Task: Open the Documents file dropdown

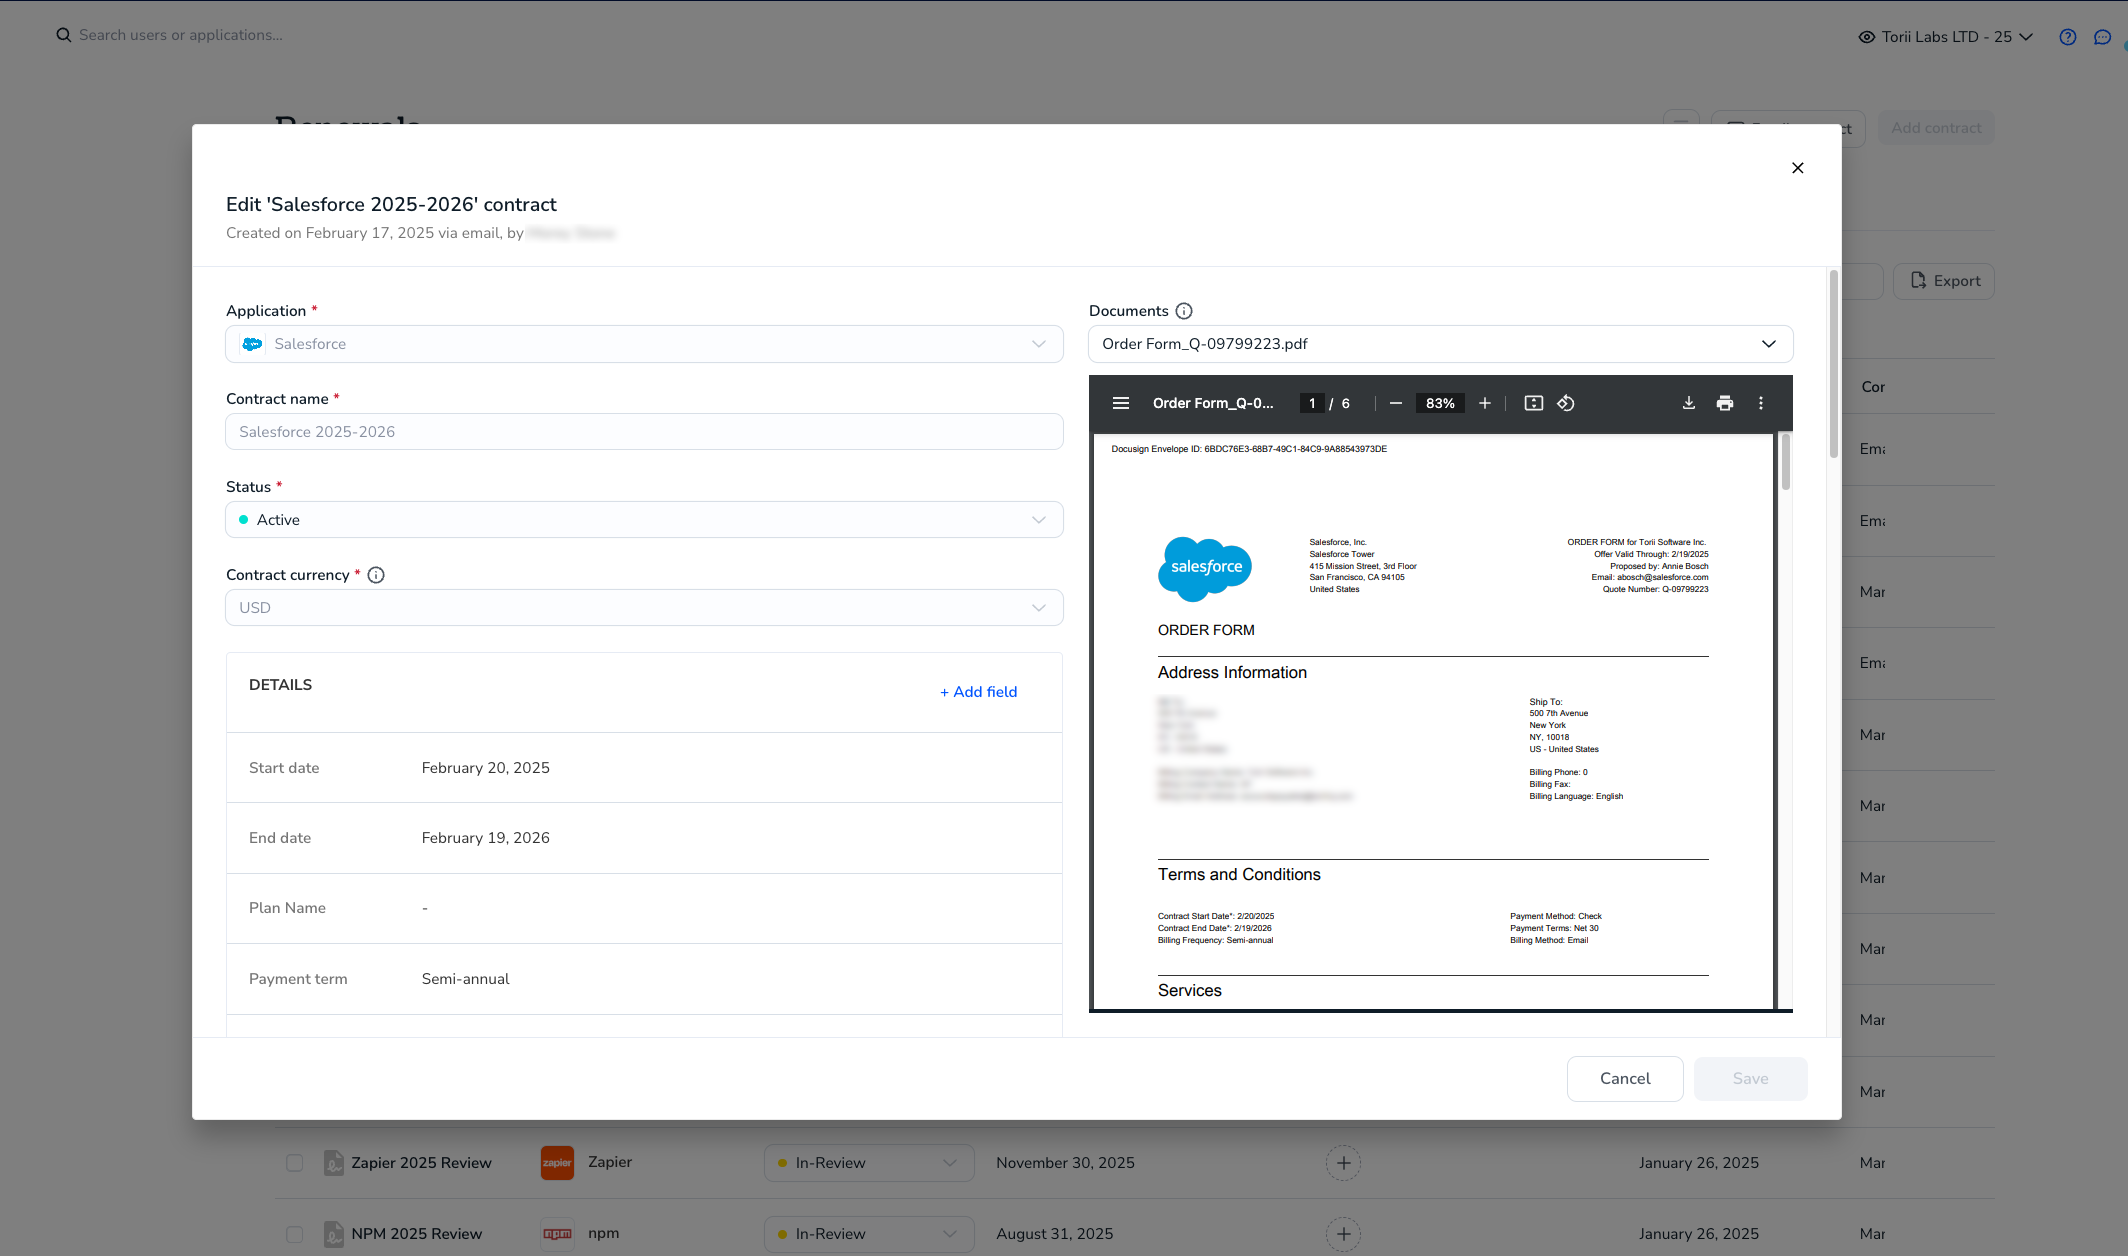Action: [x=1440, y=344]
